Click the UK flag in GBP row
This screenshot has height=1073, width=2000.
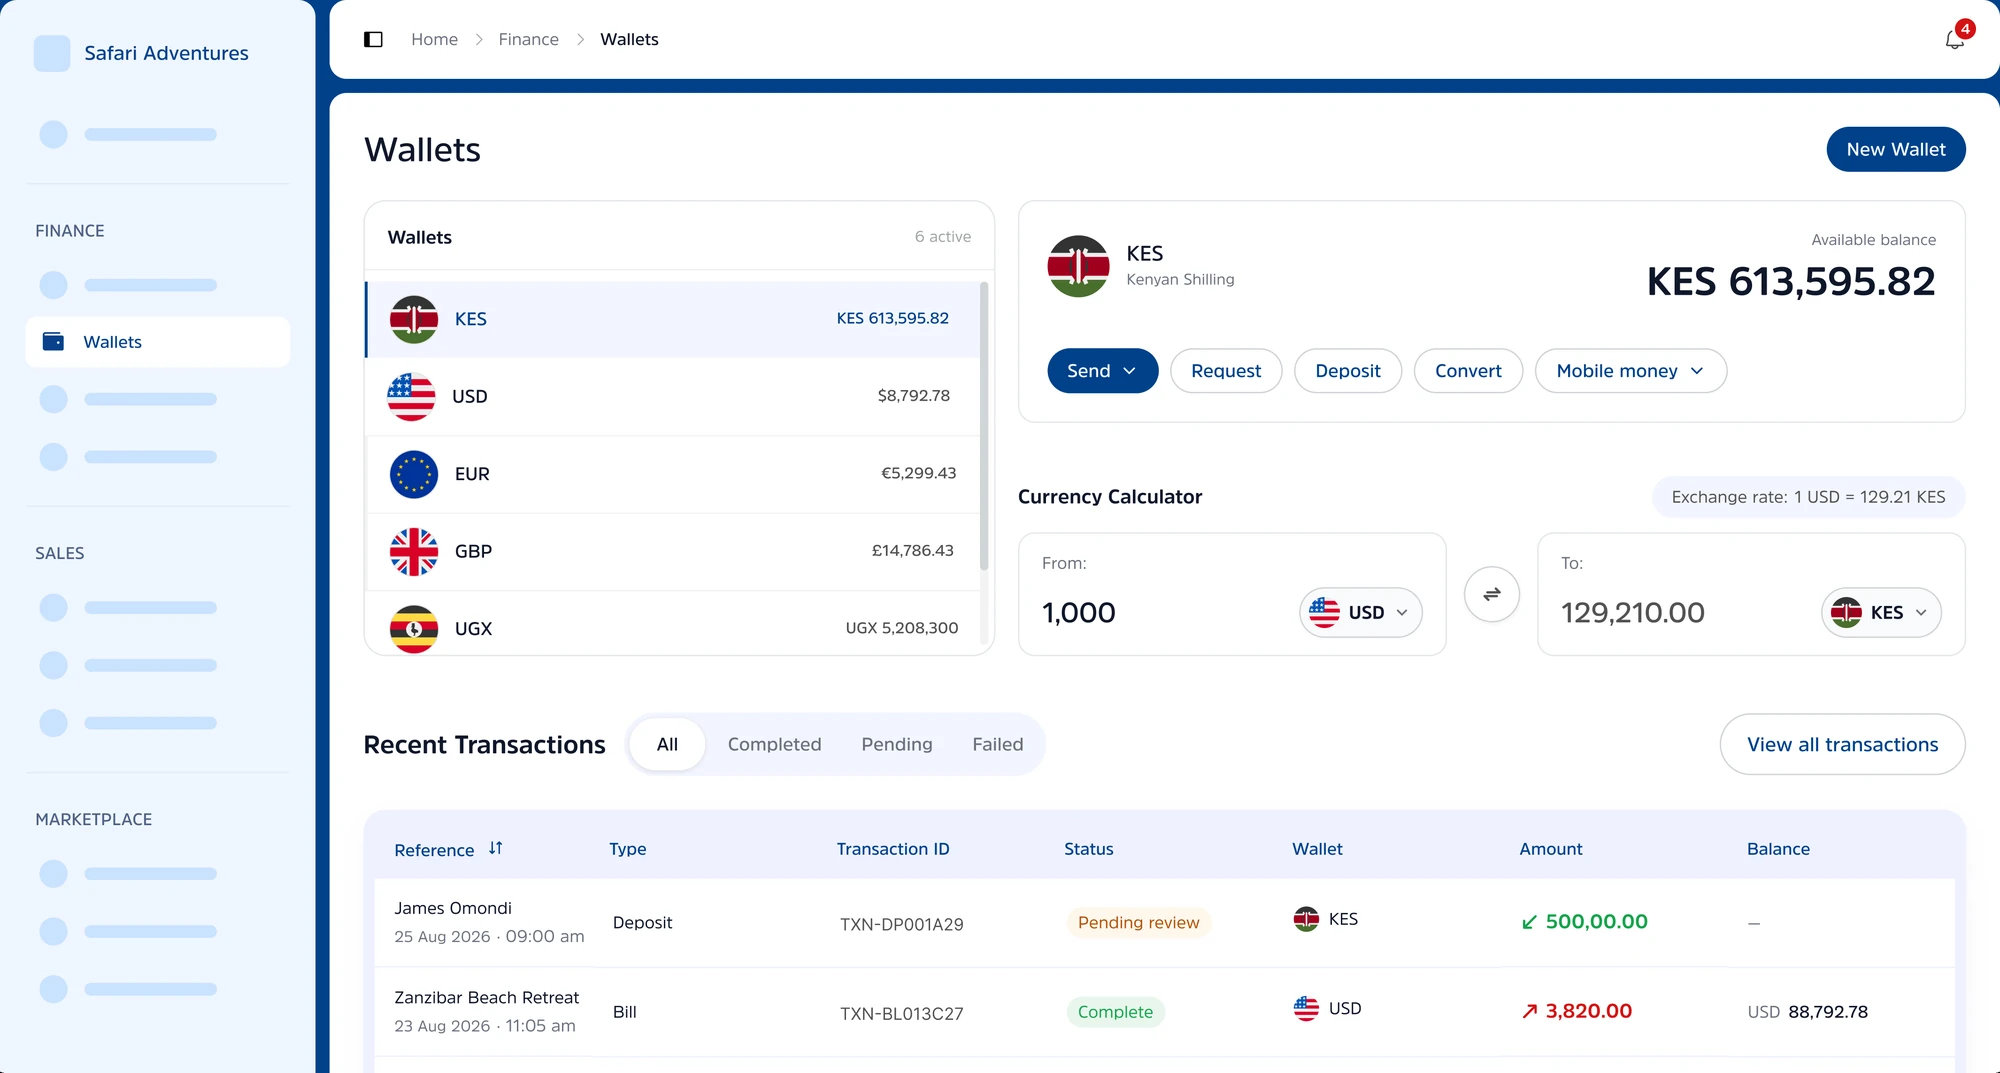pos(413,551)
